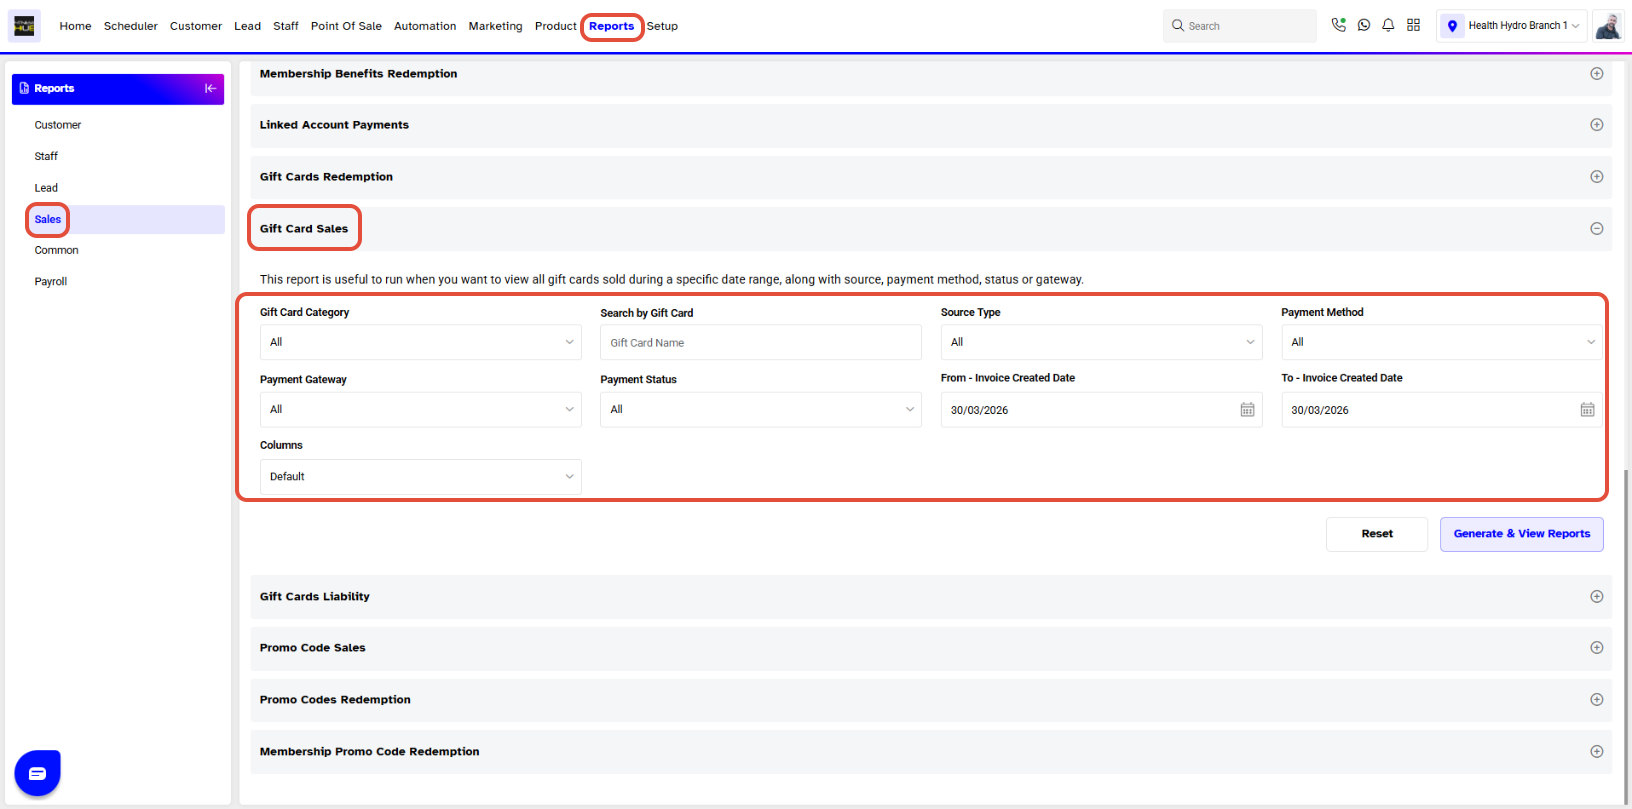The width and height of the screenshot is (1632, 809).
Task: Click the app logo in the top-left corner
Action: pyautogui.click(x=24, y=26)
